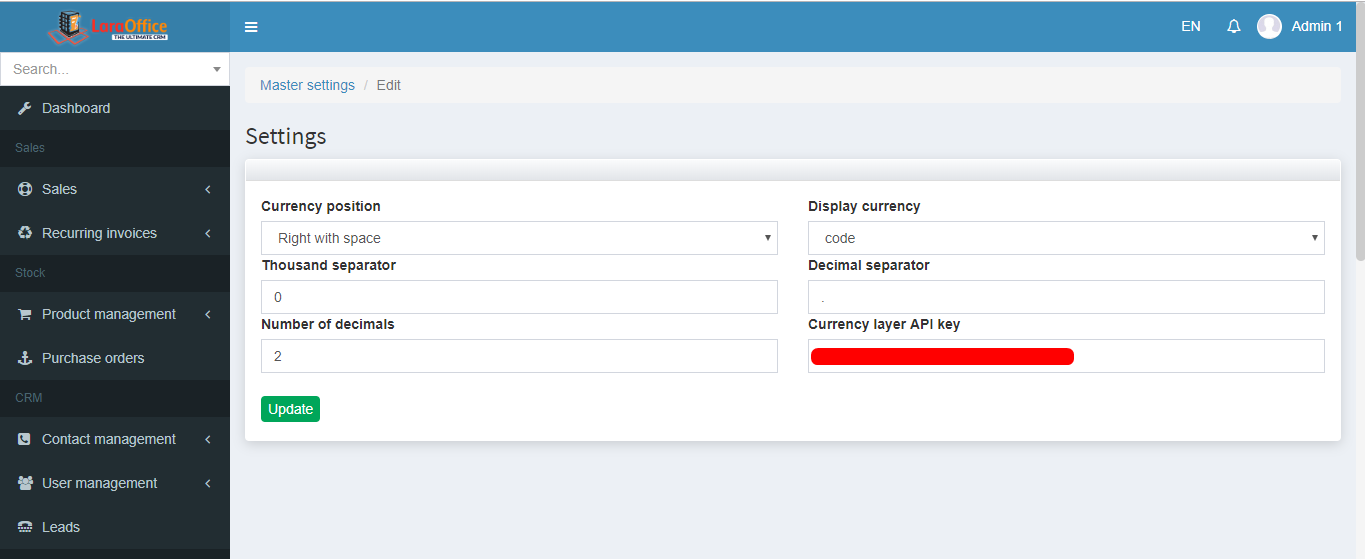Viewport: 1365px width, 559px height.
Task: Switch language using the EN menu
Action: [1190, 27]
